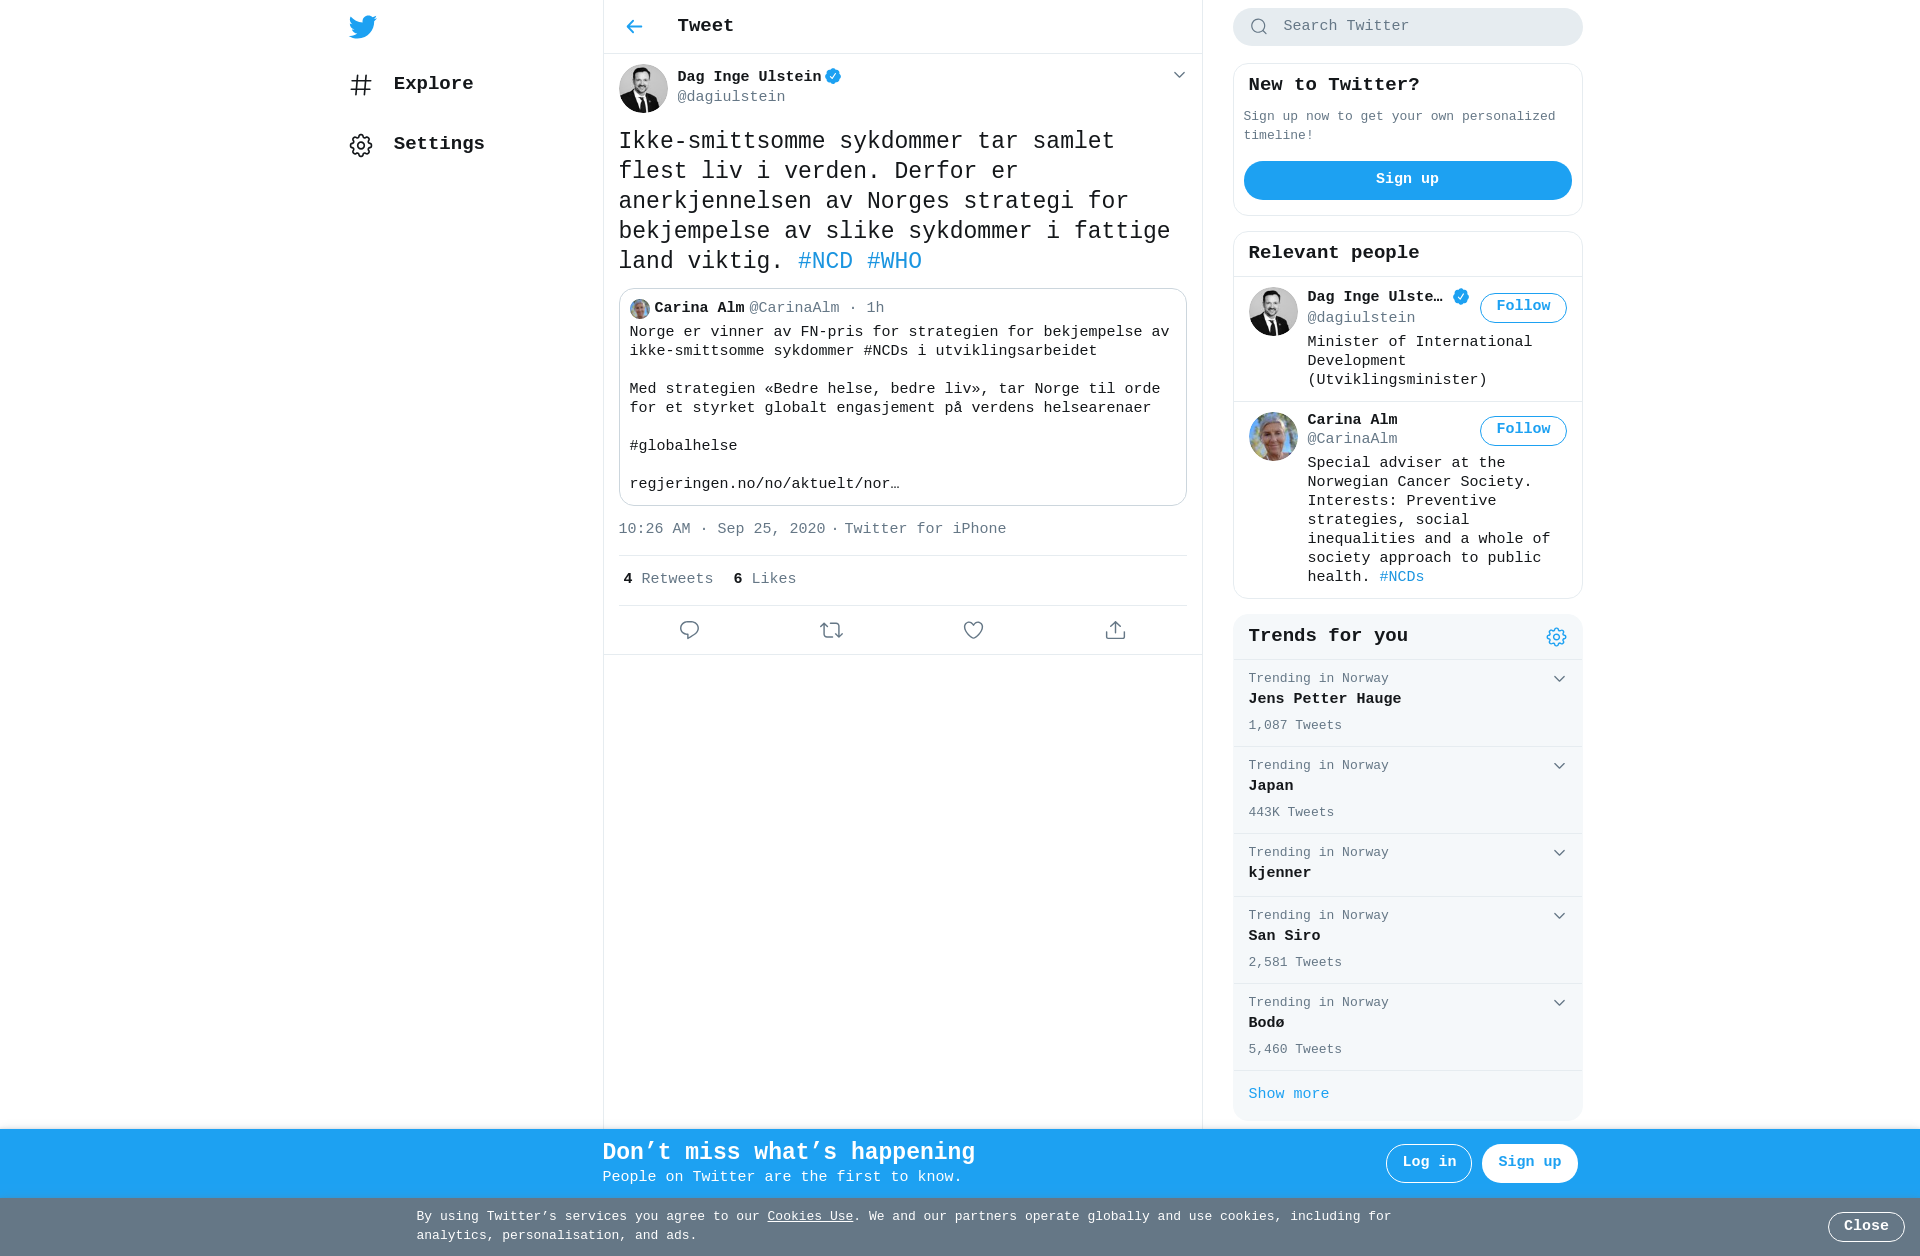Expand options for San Siro trend
The width and height of the screenshot is (1920, 1256).
click(x=1559, y=916)
